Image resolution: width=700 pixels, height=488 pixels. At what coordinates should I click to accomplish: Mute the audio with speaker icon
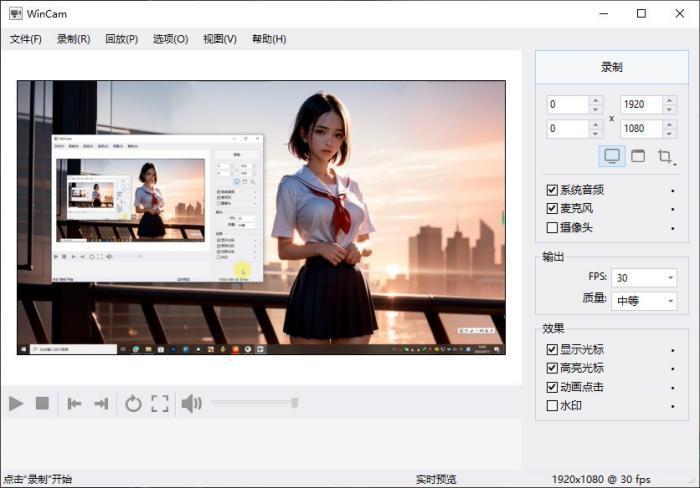(191, 403)
